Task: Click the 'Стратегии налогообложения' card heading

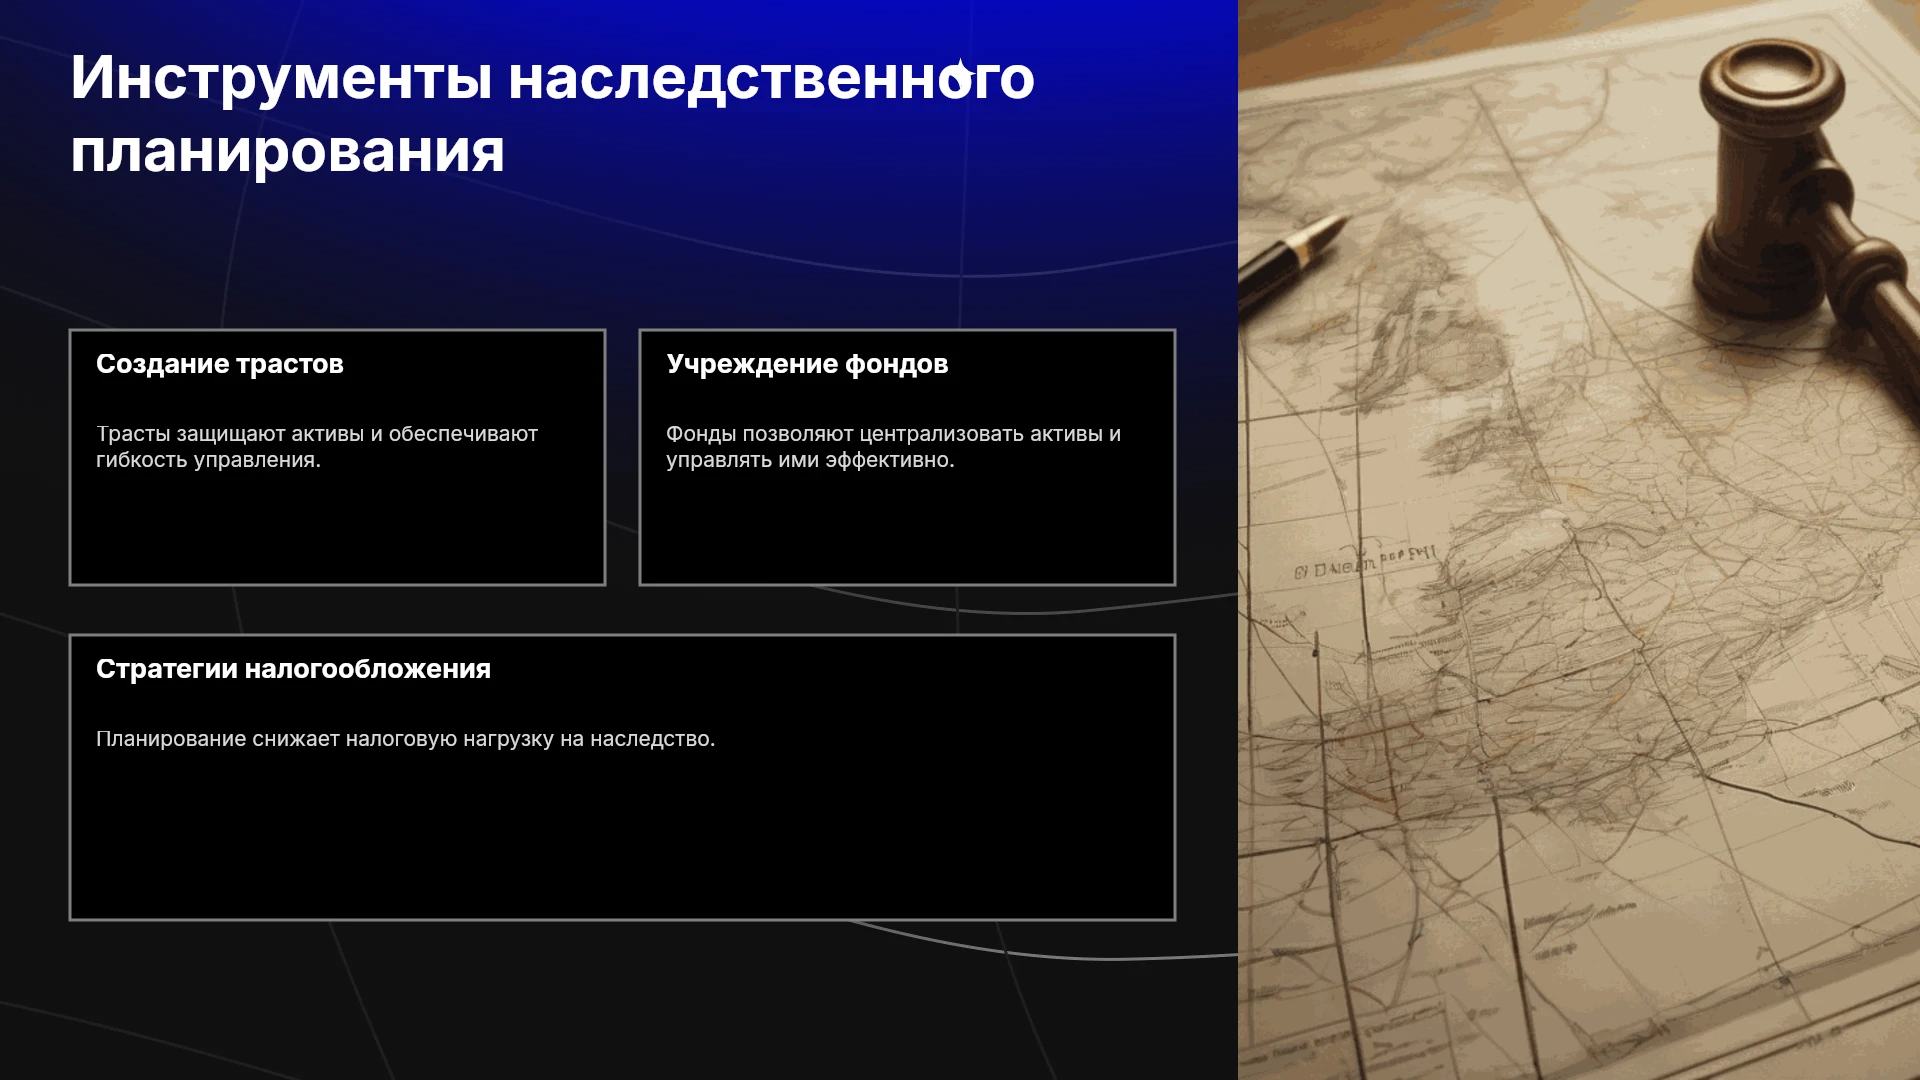Action: [293, 669]
